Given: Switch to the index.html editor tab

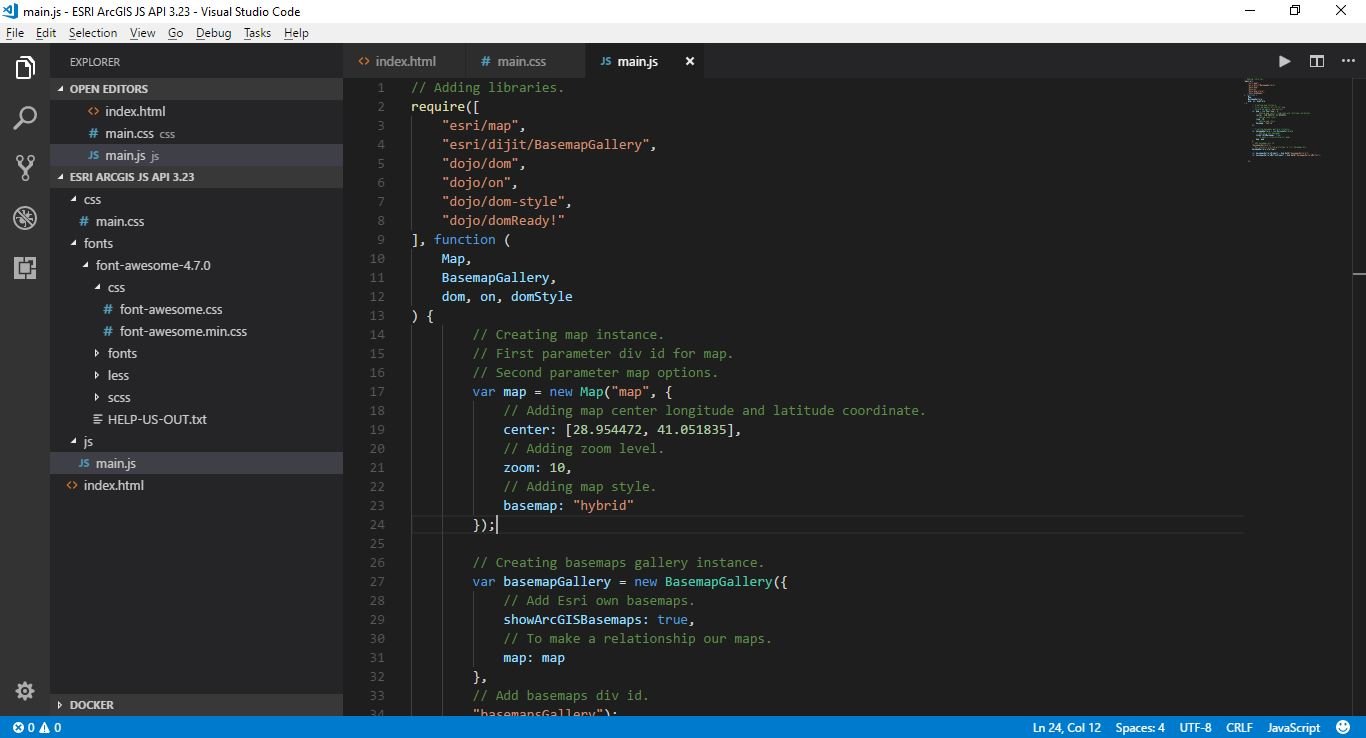Looking at the screenshot, I should point(404,61).
